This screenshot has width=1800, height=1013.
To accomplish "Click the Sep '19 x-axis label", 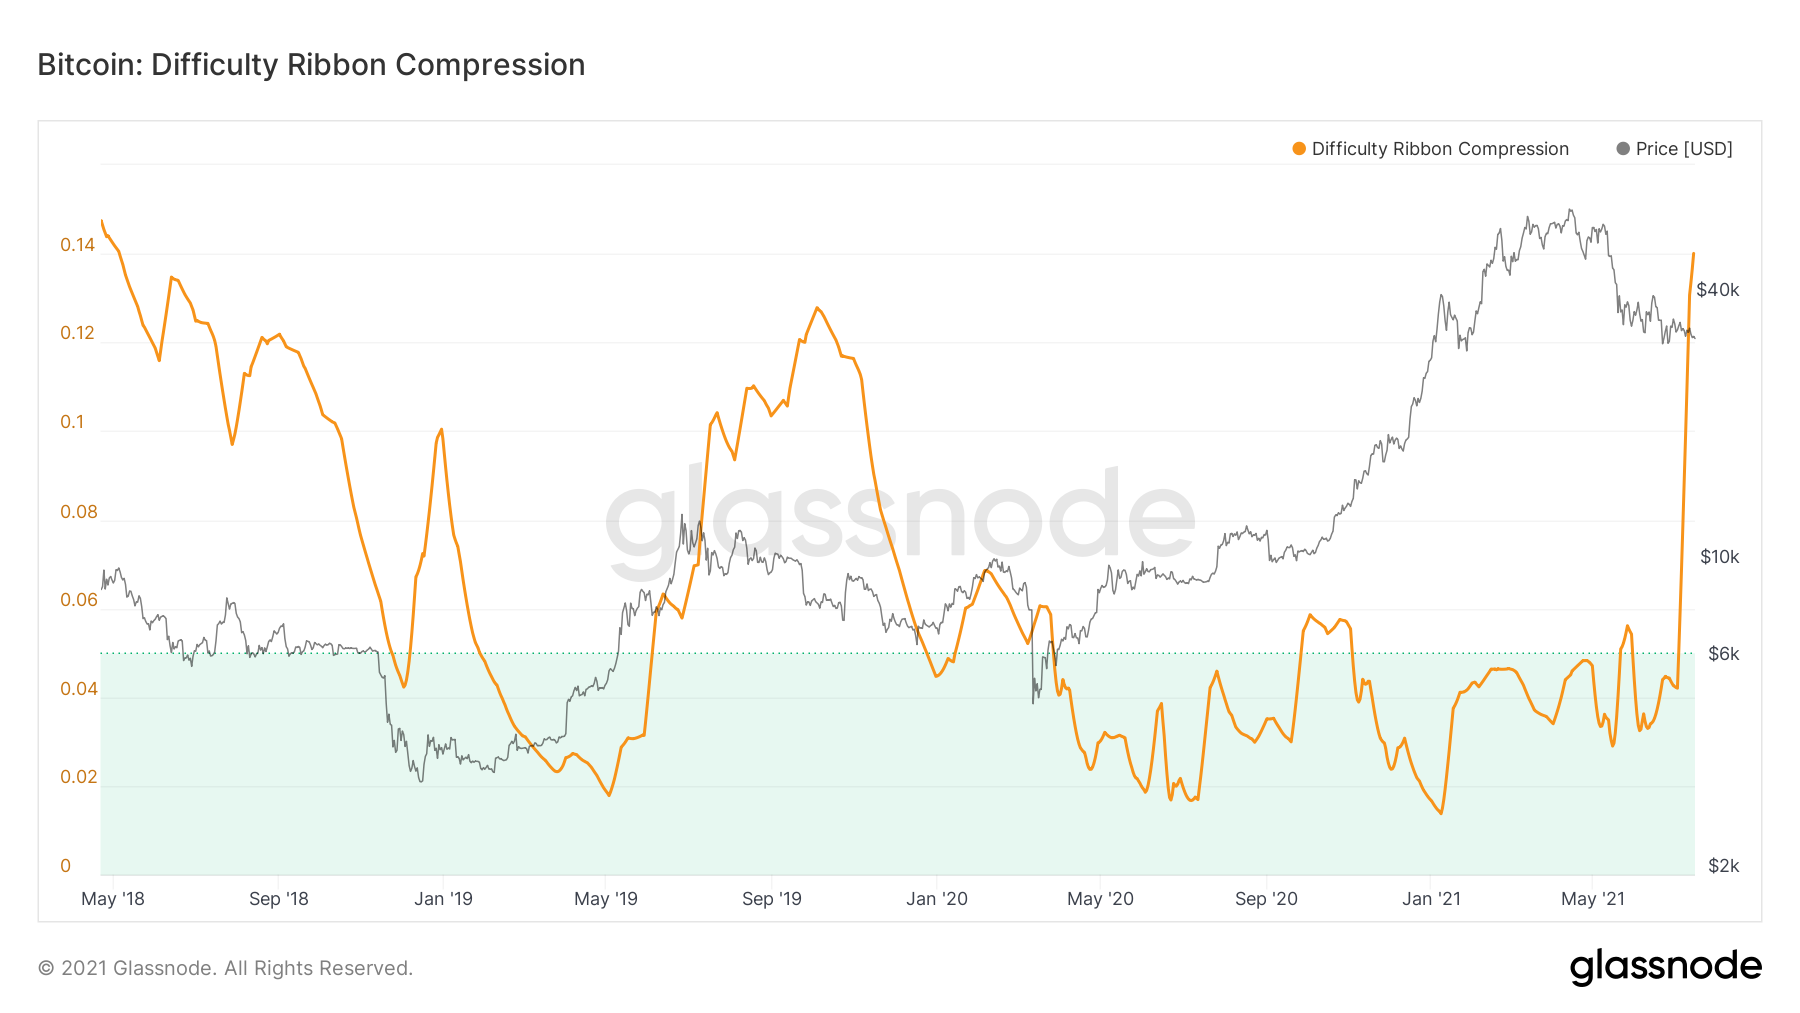I will tap(772, 899).
